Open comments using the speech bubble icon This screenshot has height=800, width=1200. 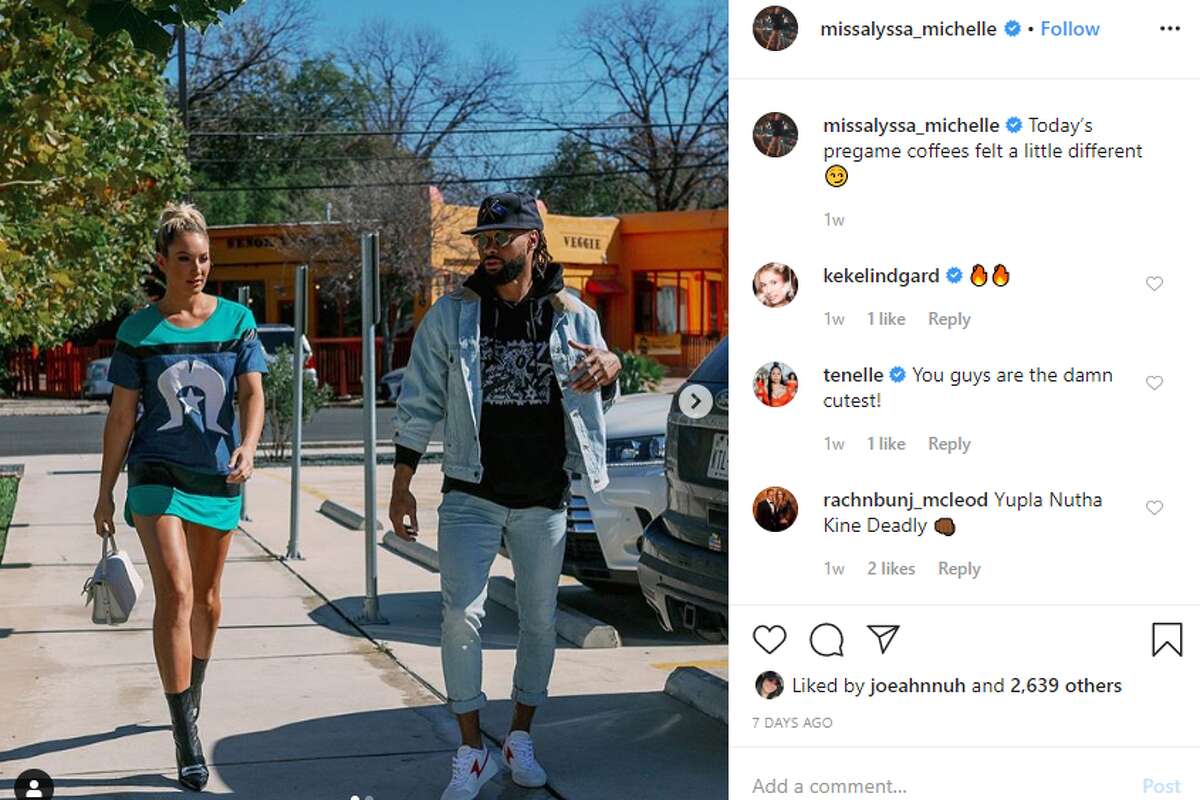point(826,639)
